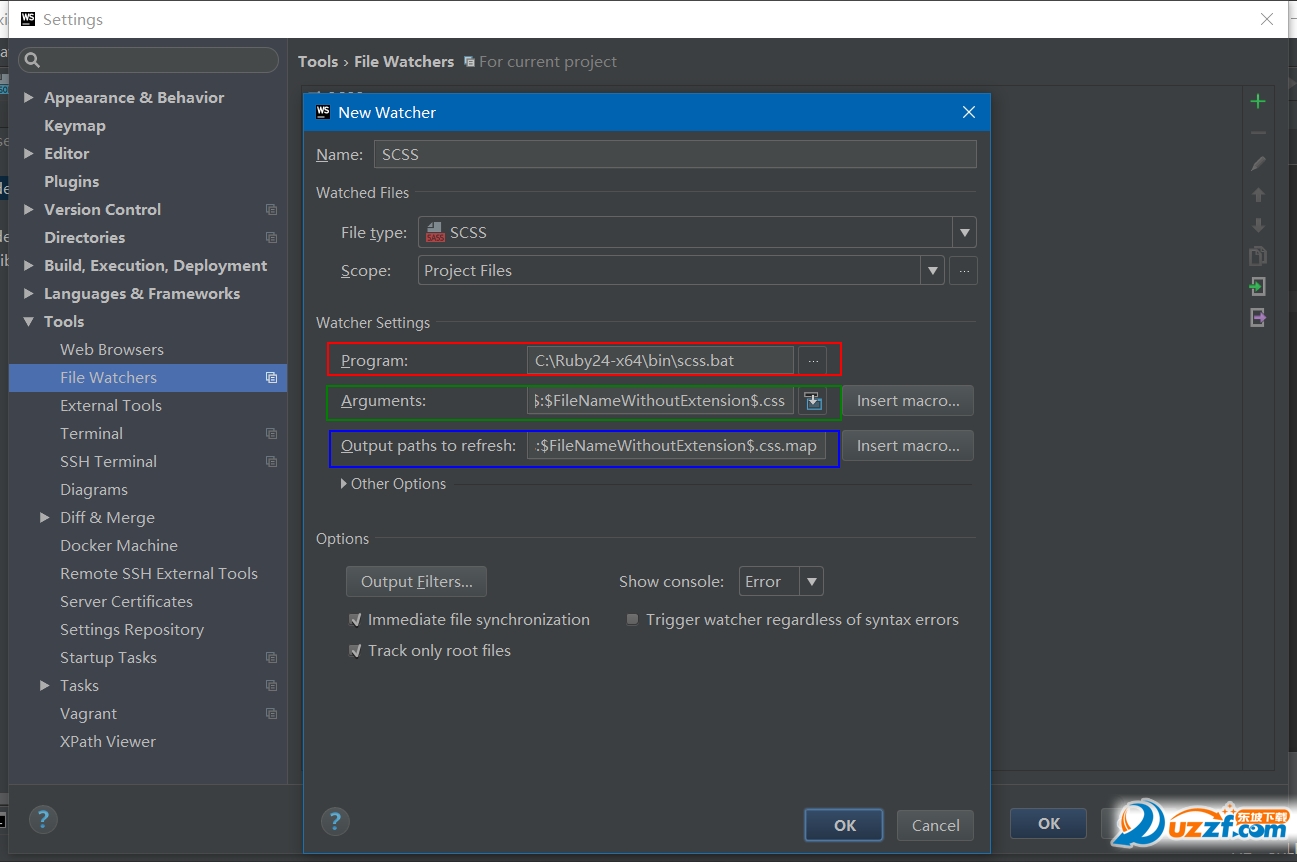Click the Copy watcher icon
Viewport: 1297px width, 862px height.
[x=1258, y=256]
